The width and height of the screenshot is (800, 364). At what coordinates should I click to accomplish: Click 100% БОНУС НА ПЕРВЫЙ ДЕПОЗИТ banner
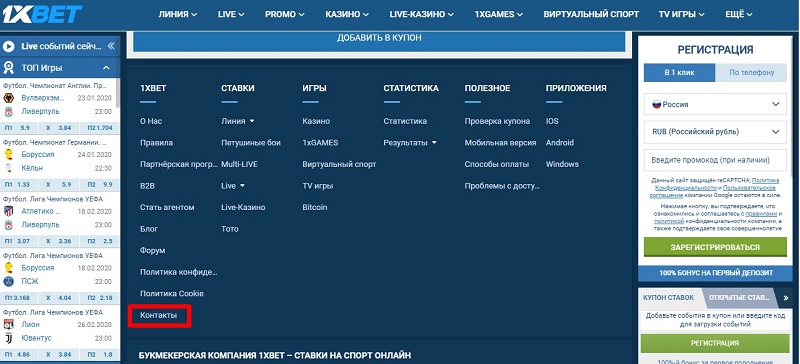click(x=715, y=273)
